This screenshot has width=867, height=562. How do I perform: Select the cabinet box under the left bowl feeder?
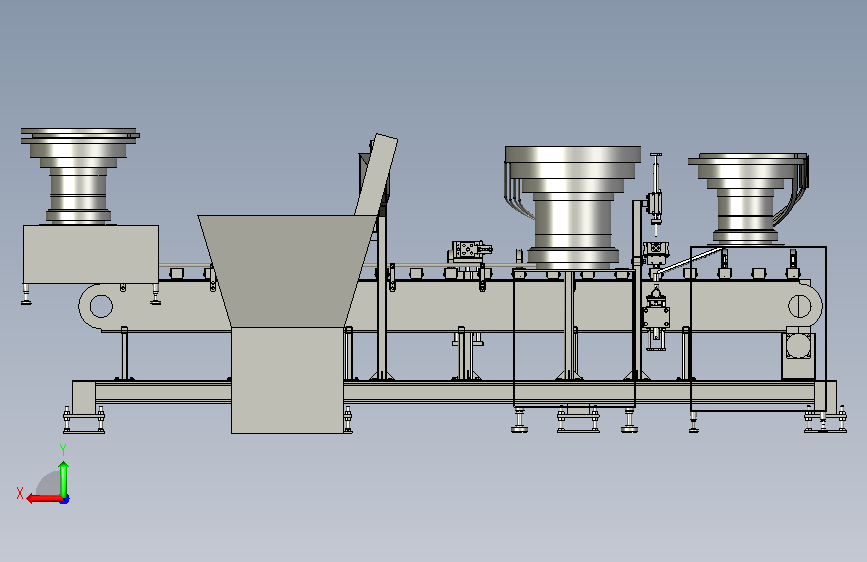pyautogui.click(x=91, y=254)
